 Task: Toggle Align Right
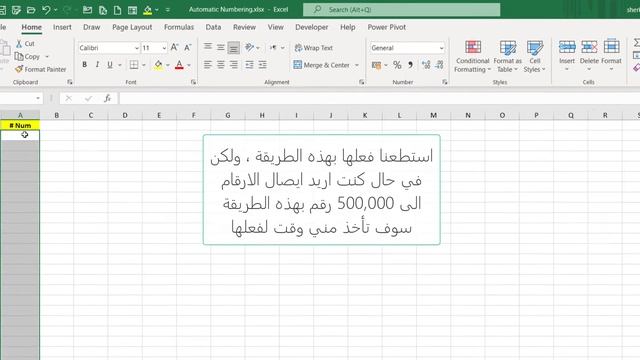point(233,64)
